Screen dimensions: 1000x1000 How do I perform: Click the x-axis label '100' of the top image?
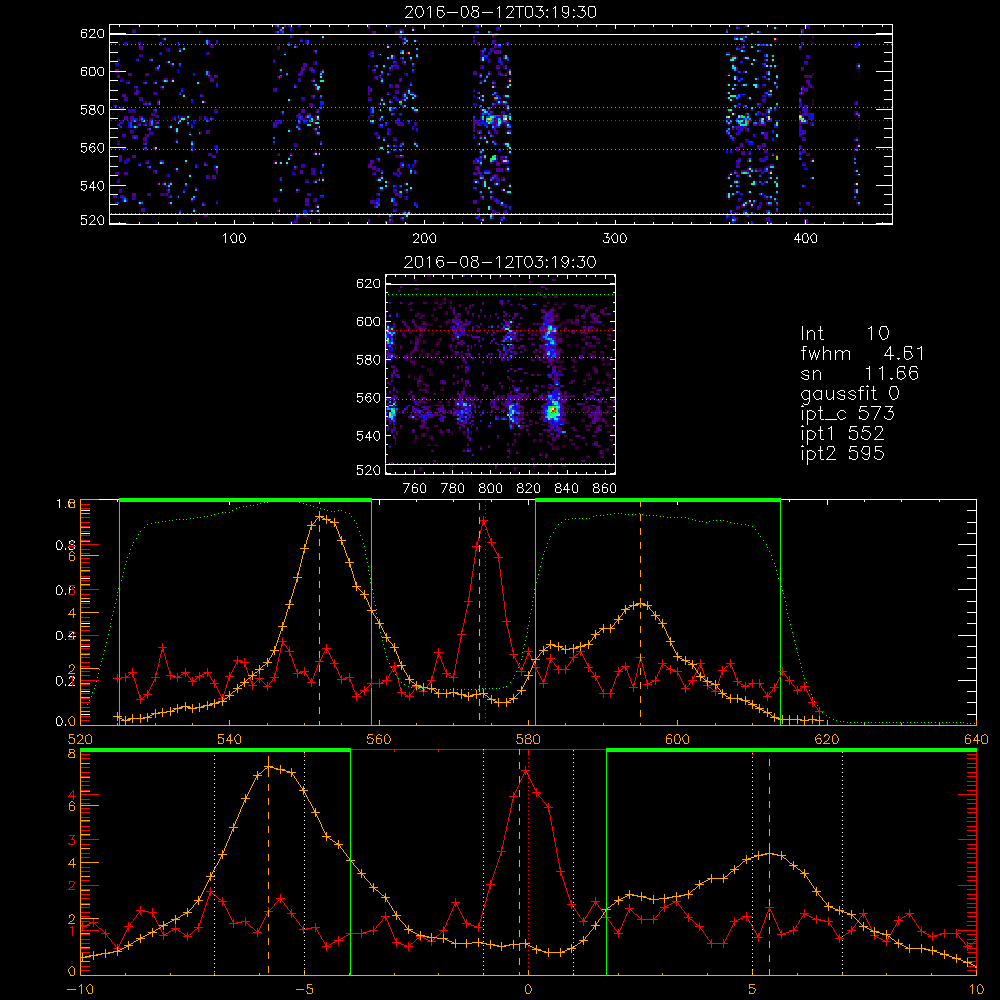click(234, 239)
